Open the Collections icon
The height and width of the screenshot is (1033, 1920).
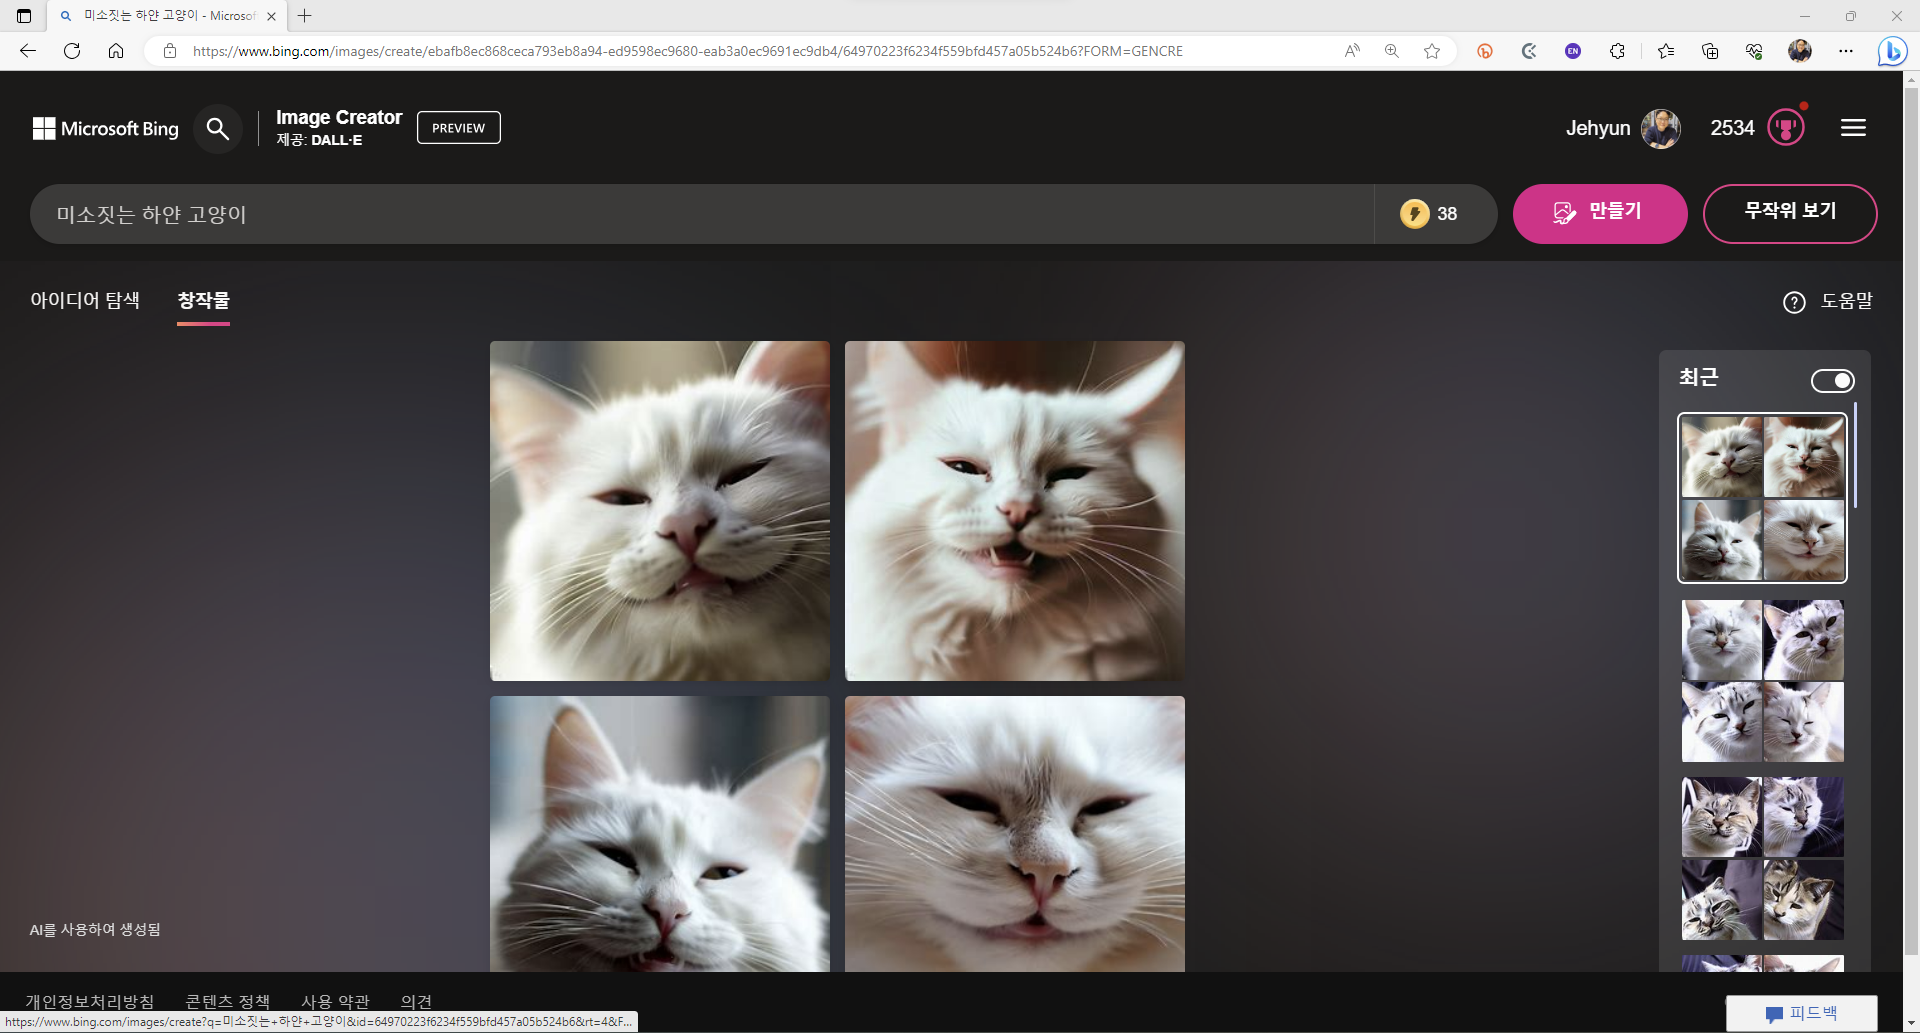[1710, 51]
